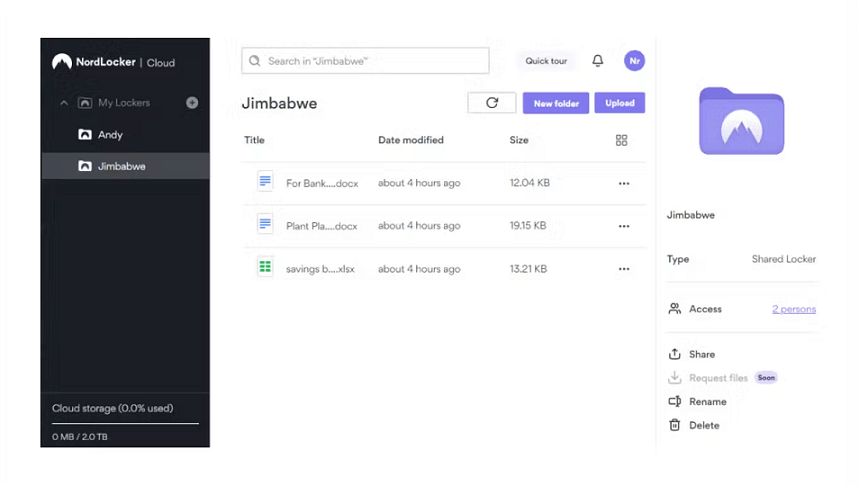Focus the Search in Jimbabwe field
The height and width of the screenshot is (486, 859).
pos(366,61)
